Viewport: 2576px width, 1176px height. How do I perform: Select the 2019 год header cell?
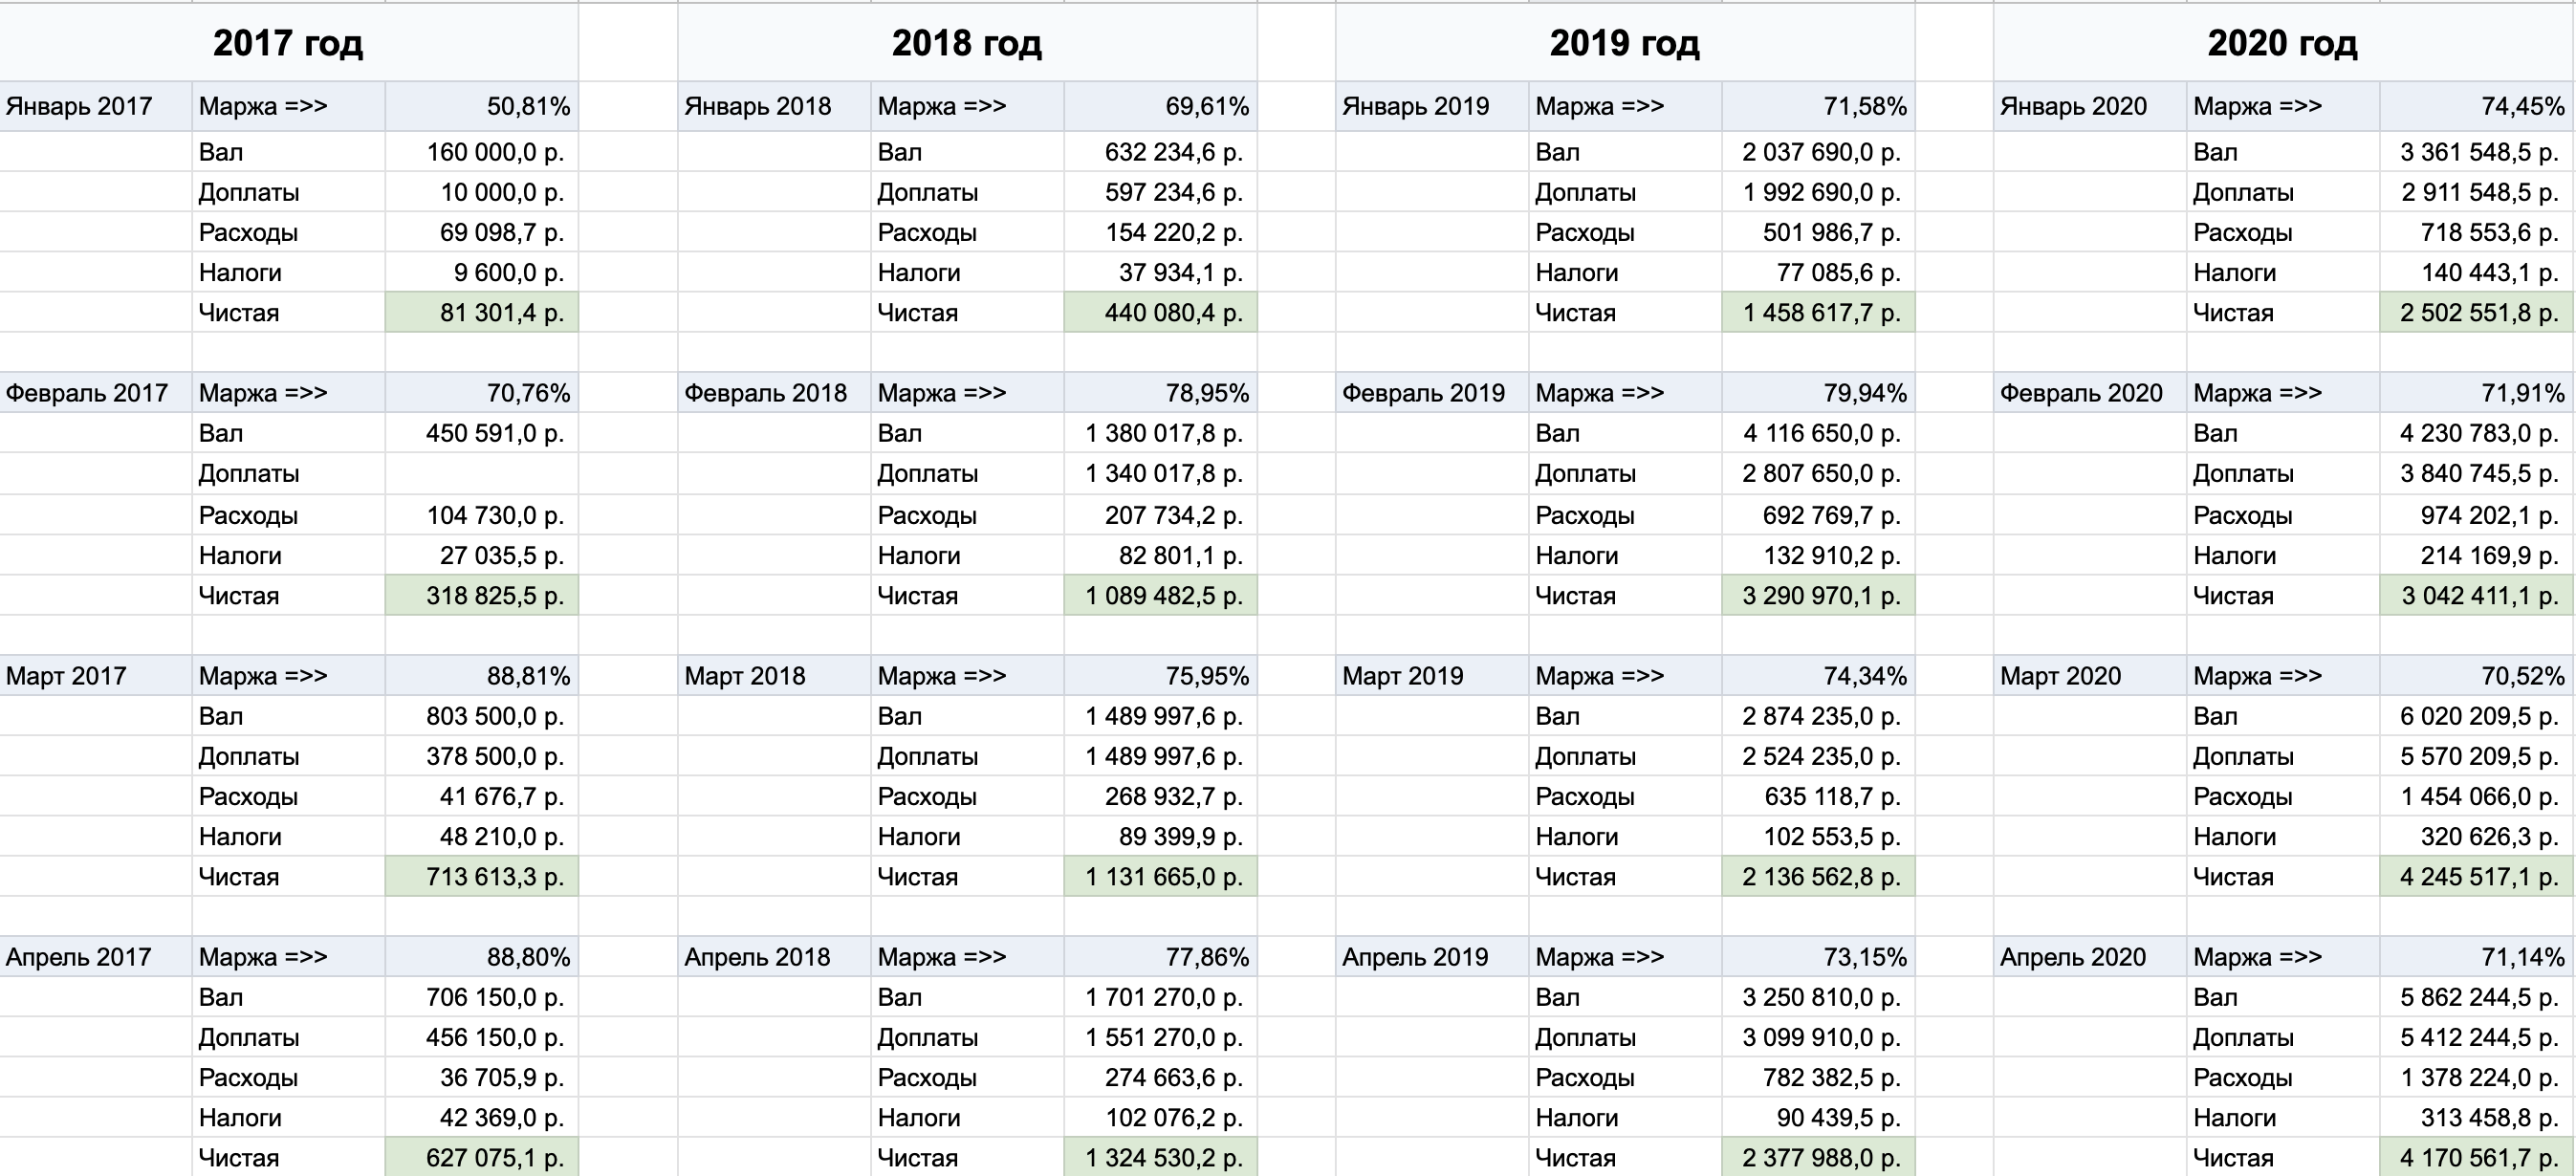point(1625,43)
